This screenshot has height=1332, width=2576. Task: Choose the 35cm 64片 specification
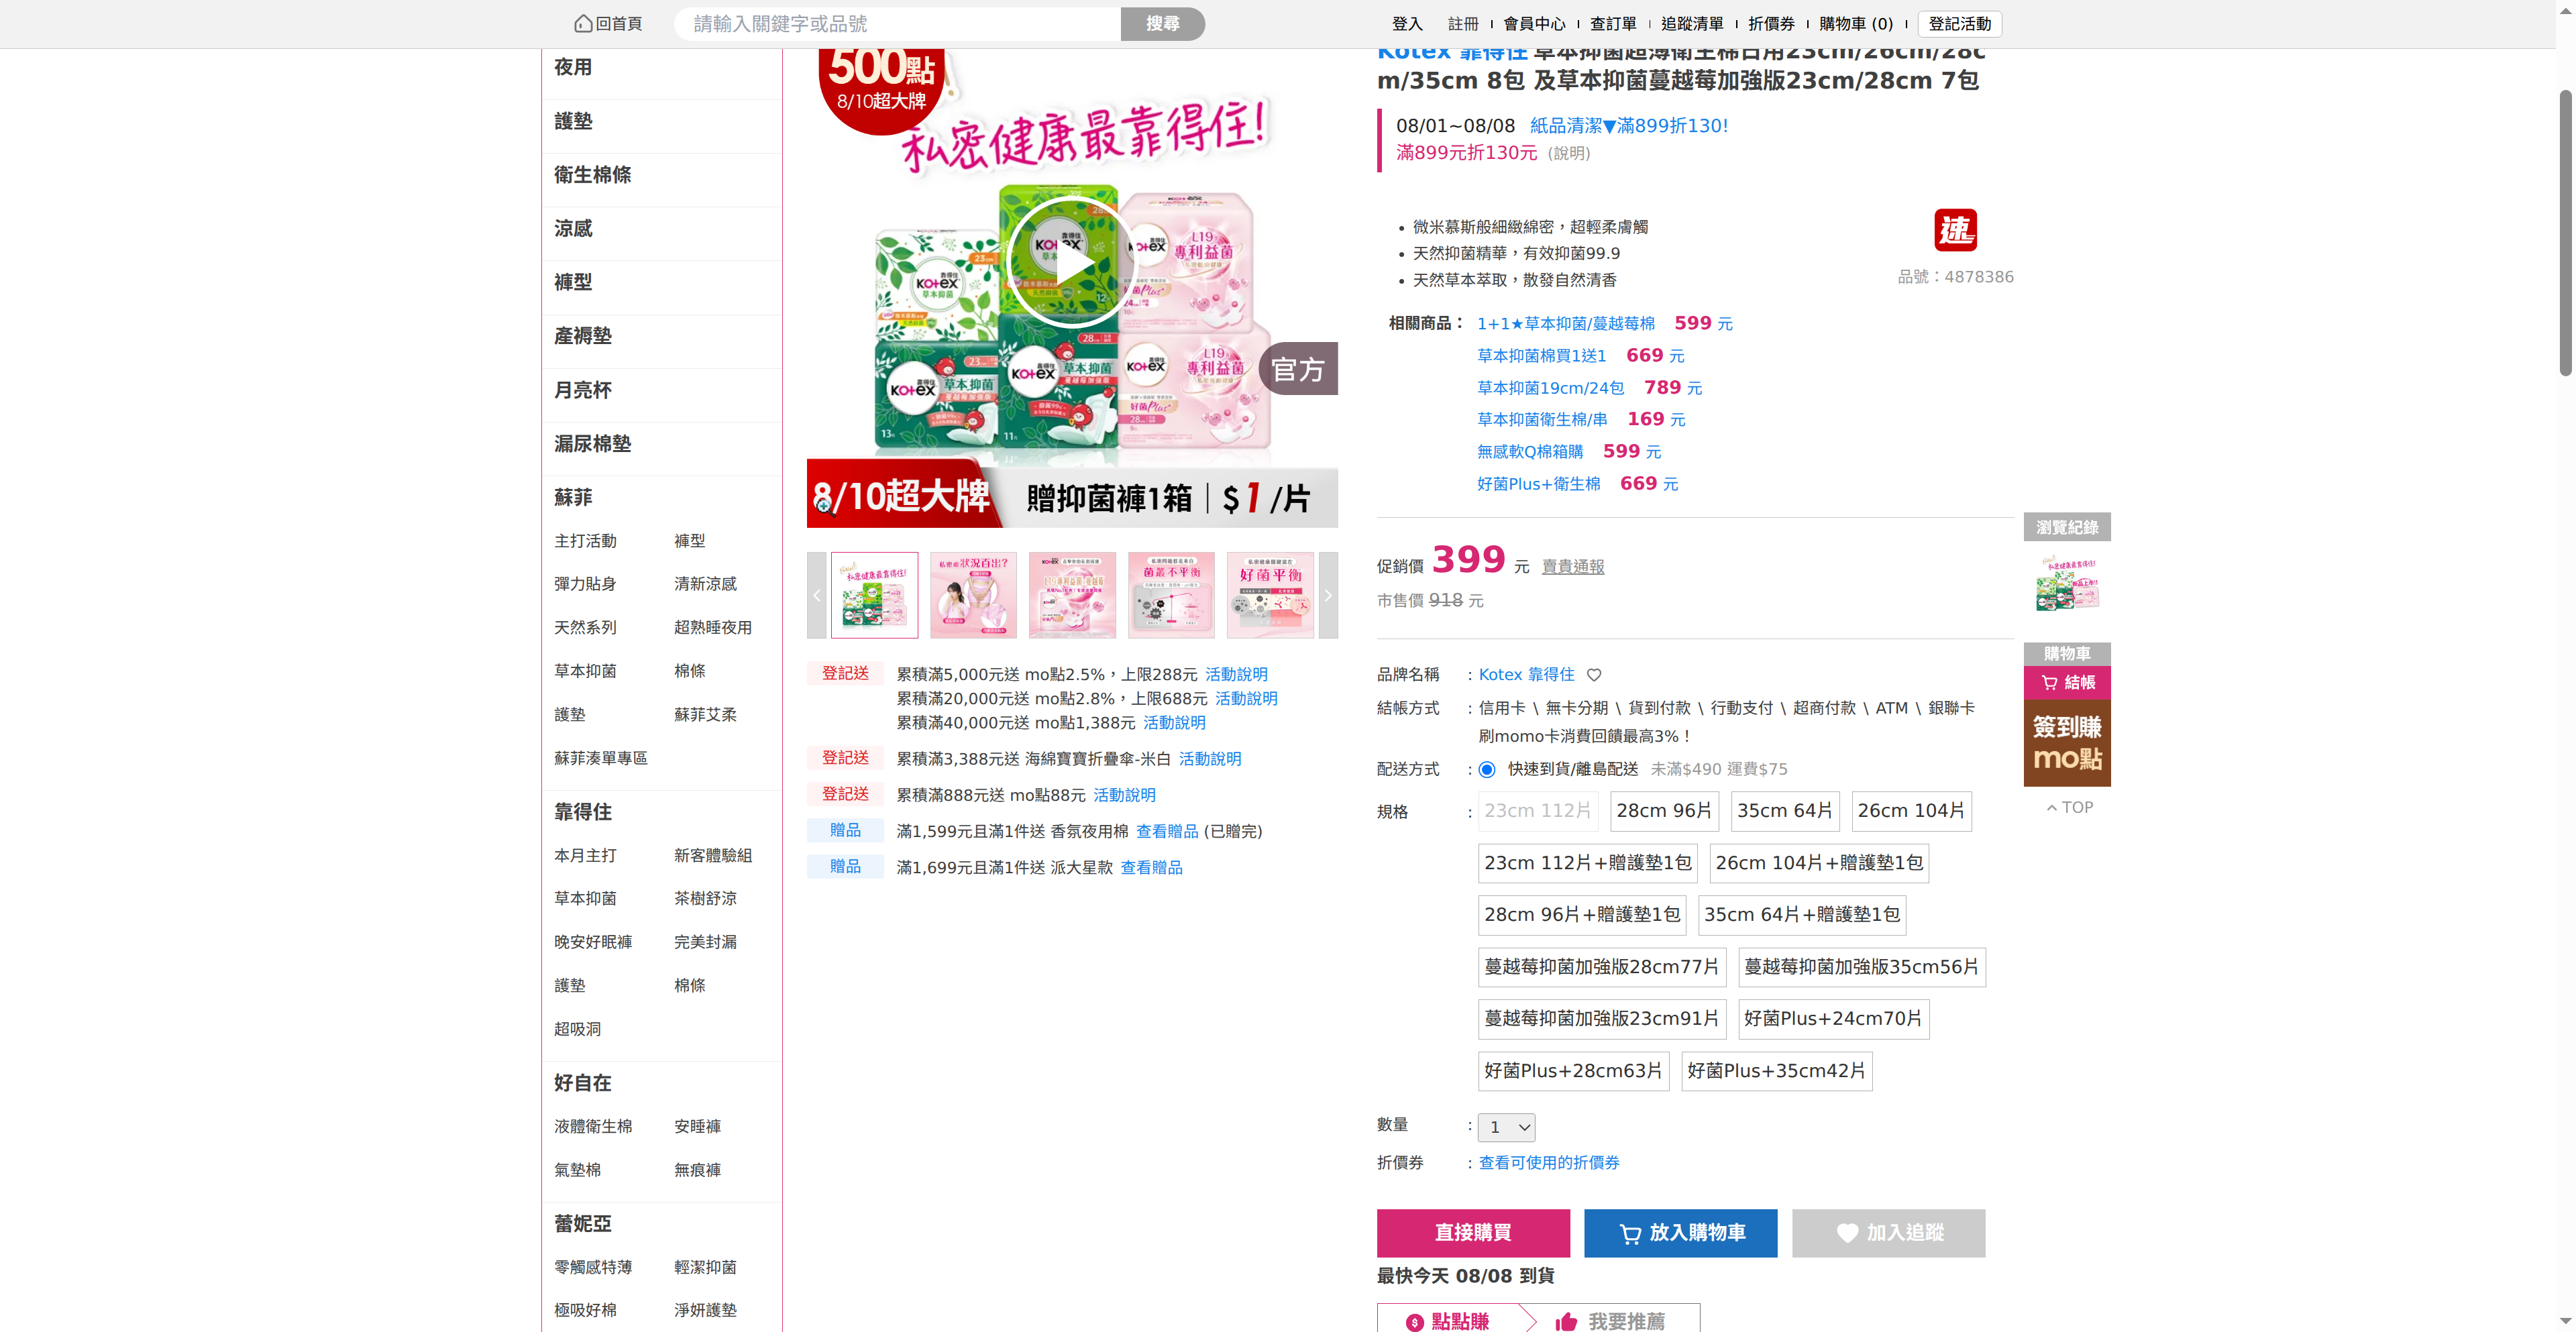pyautogui.click(x=1785, y=811)
